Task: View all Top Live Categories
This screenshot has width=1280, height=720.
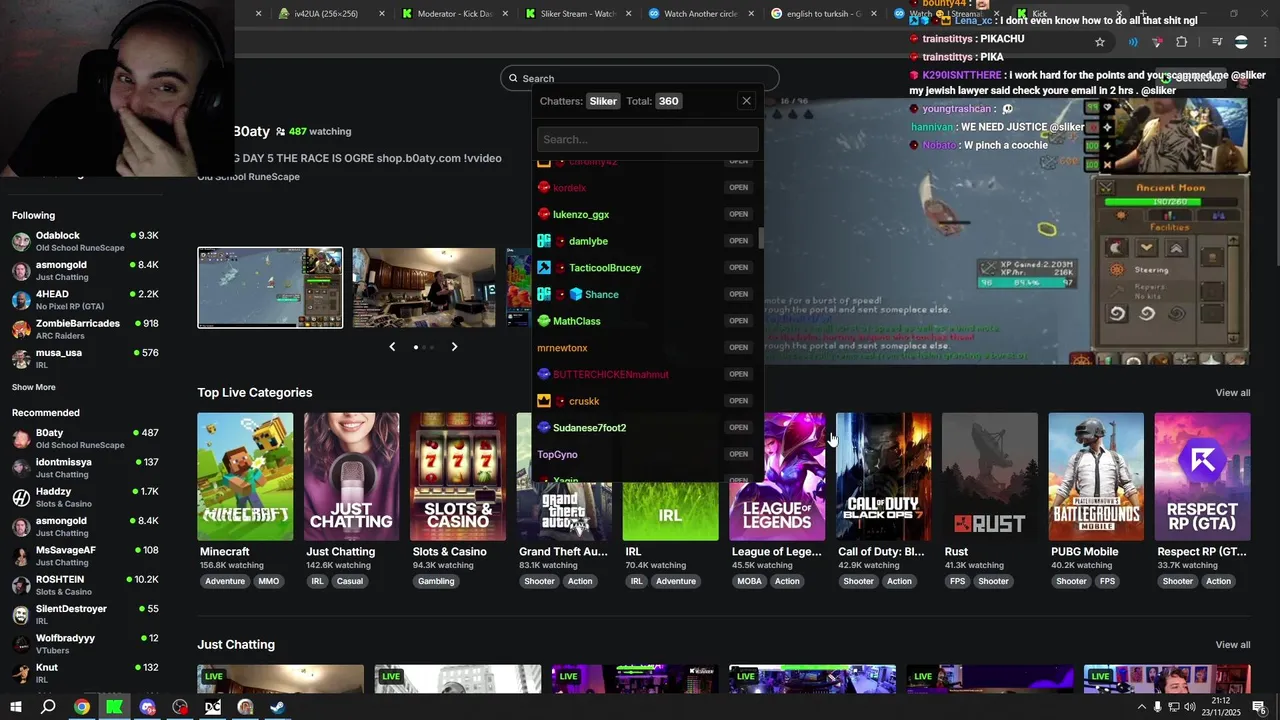Action: coord(1232,393)
